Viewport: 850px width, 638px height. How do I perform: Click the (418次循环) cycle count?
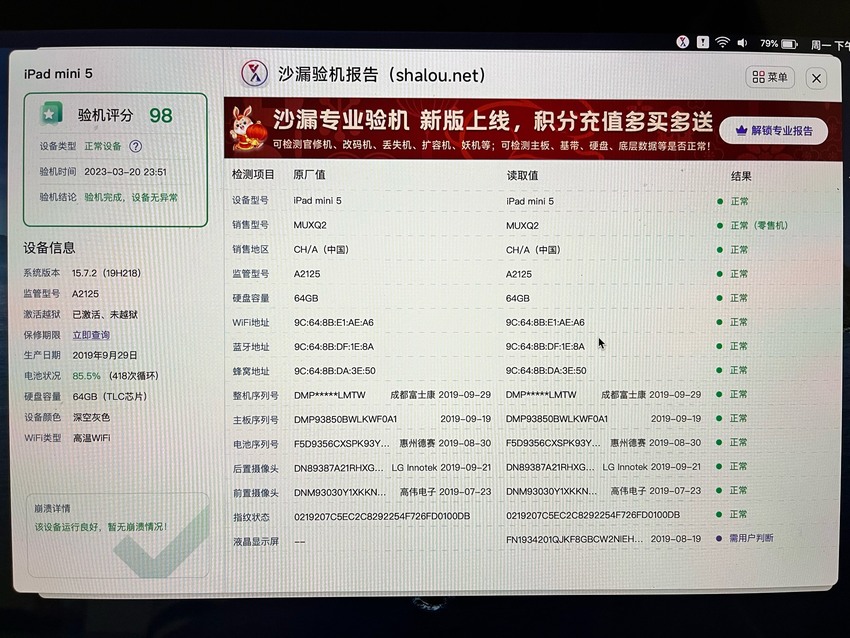(133, 376)
